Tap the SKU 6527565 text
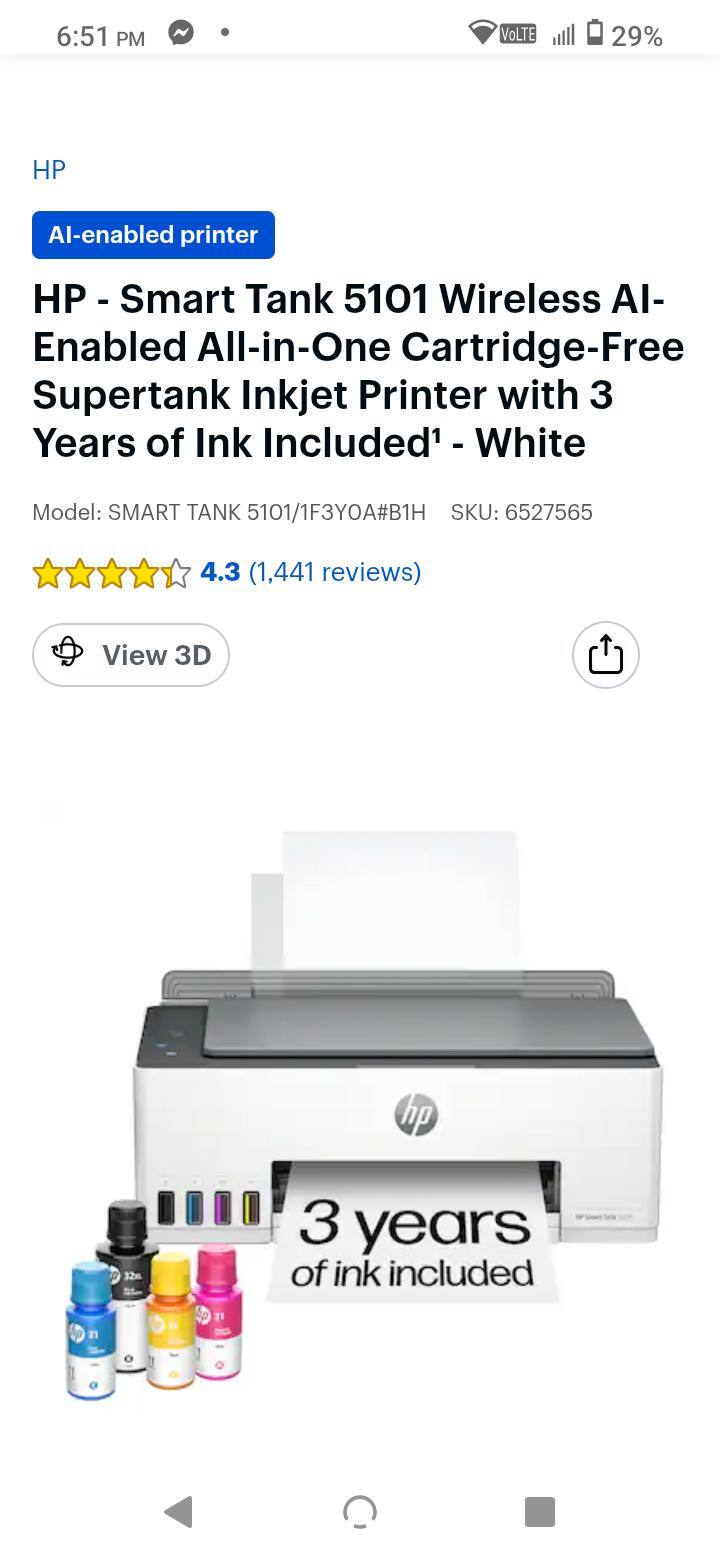720x1560 pixels. pos(521,512)
